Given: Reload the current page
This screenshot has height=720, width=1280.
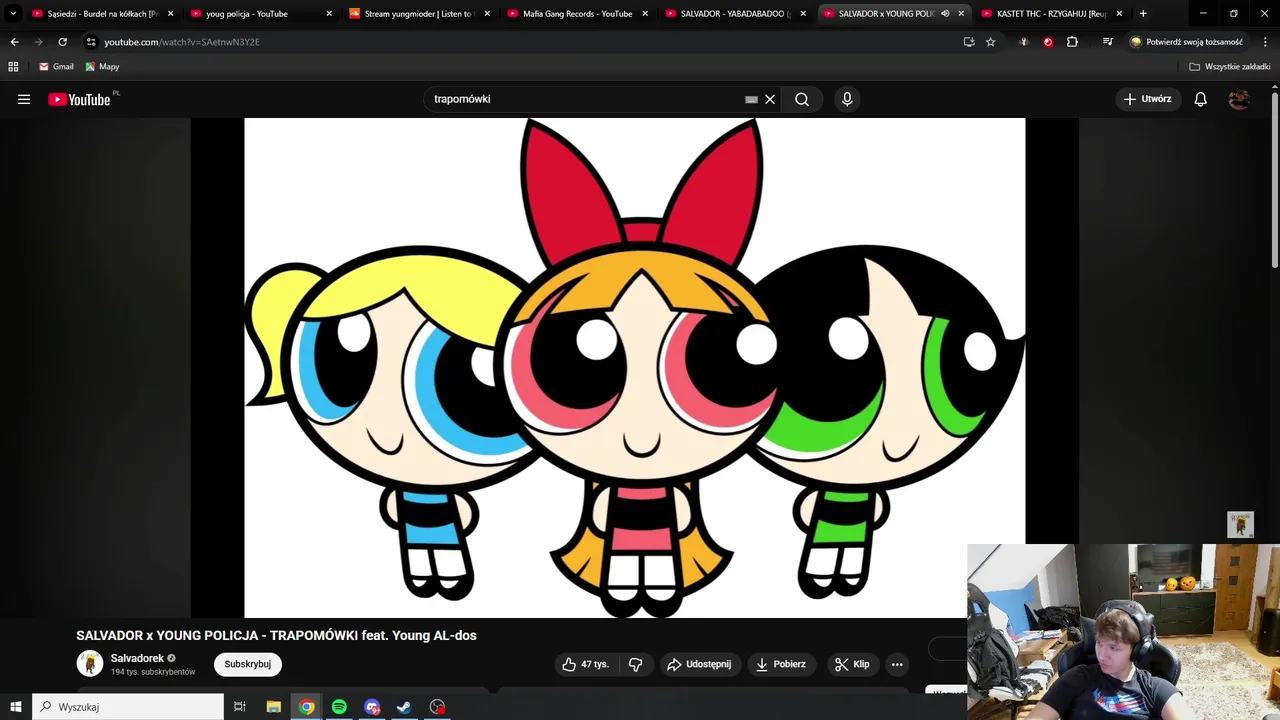Looking at the screenshot, I should pos(62,42).
